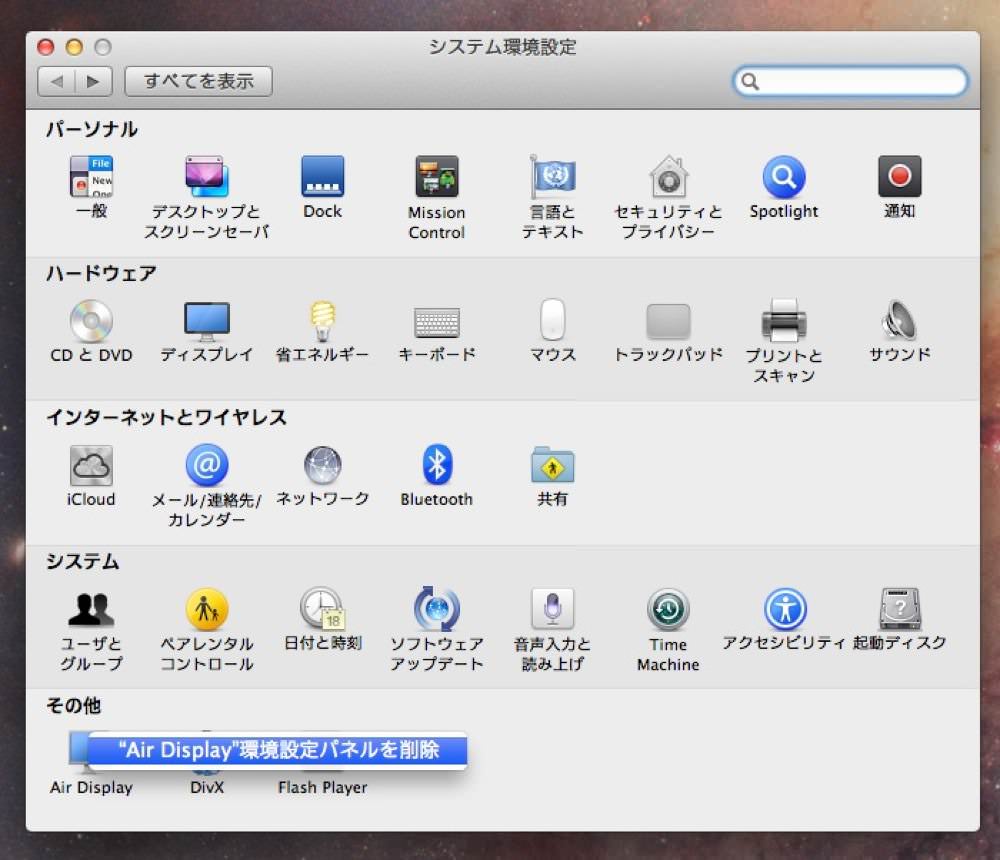Open マウス (Mouse) preferences

553,320
